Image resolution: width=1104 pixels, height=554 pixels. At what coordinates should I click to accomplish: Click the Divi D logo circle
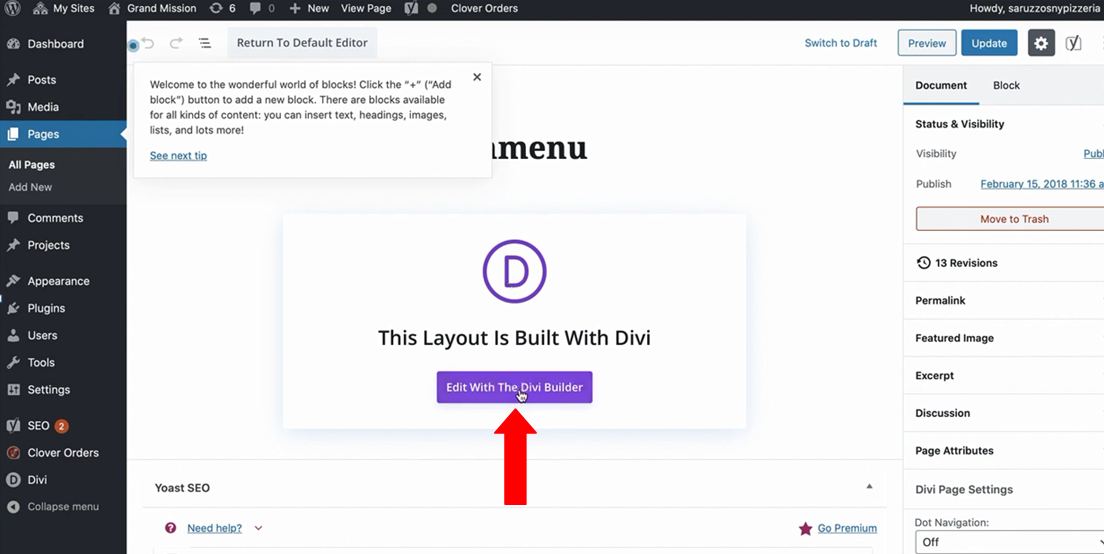click(515, 272)
